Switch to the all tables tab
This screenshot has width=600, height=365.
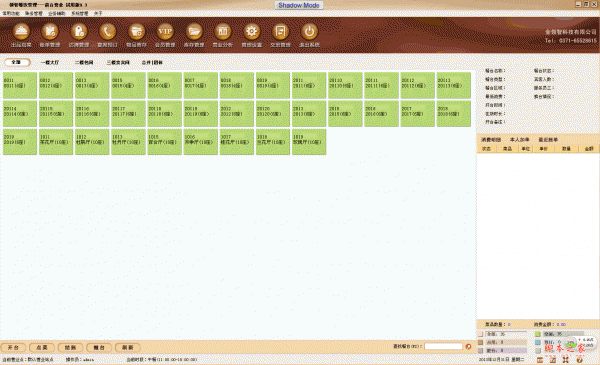pyautogui.click(x=16, y=62)
